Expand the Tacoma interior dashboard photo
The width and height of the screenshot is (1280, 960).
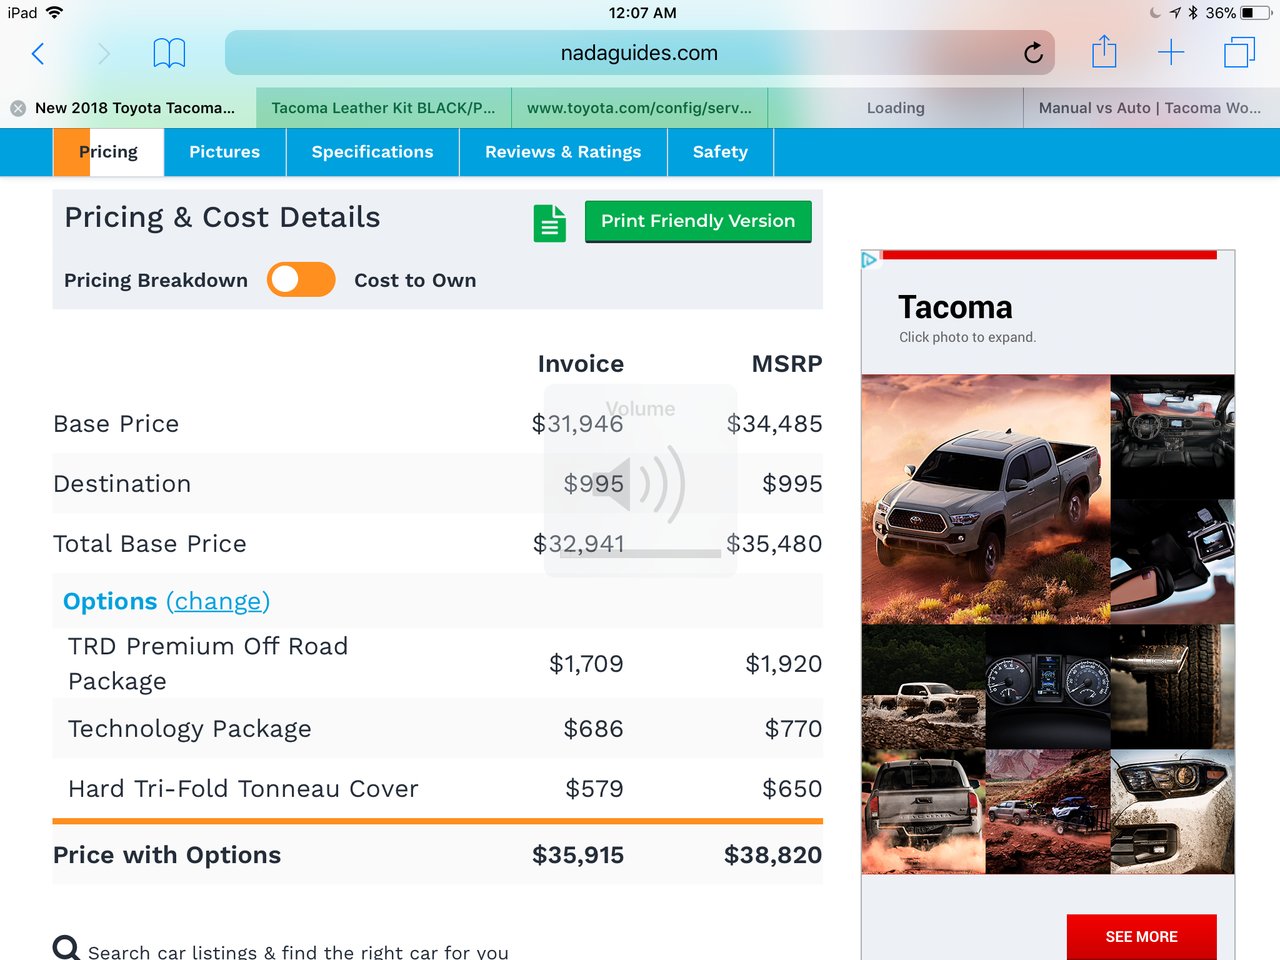coord(1173,436)
